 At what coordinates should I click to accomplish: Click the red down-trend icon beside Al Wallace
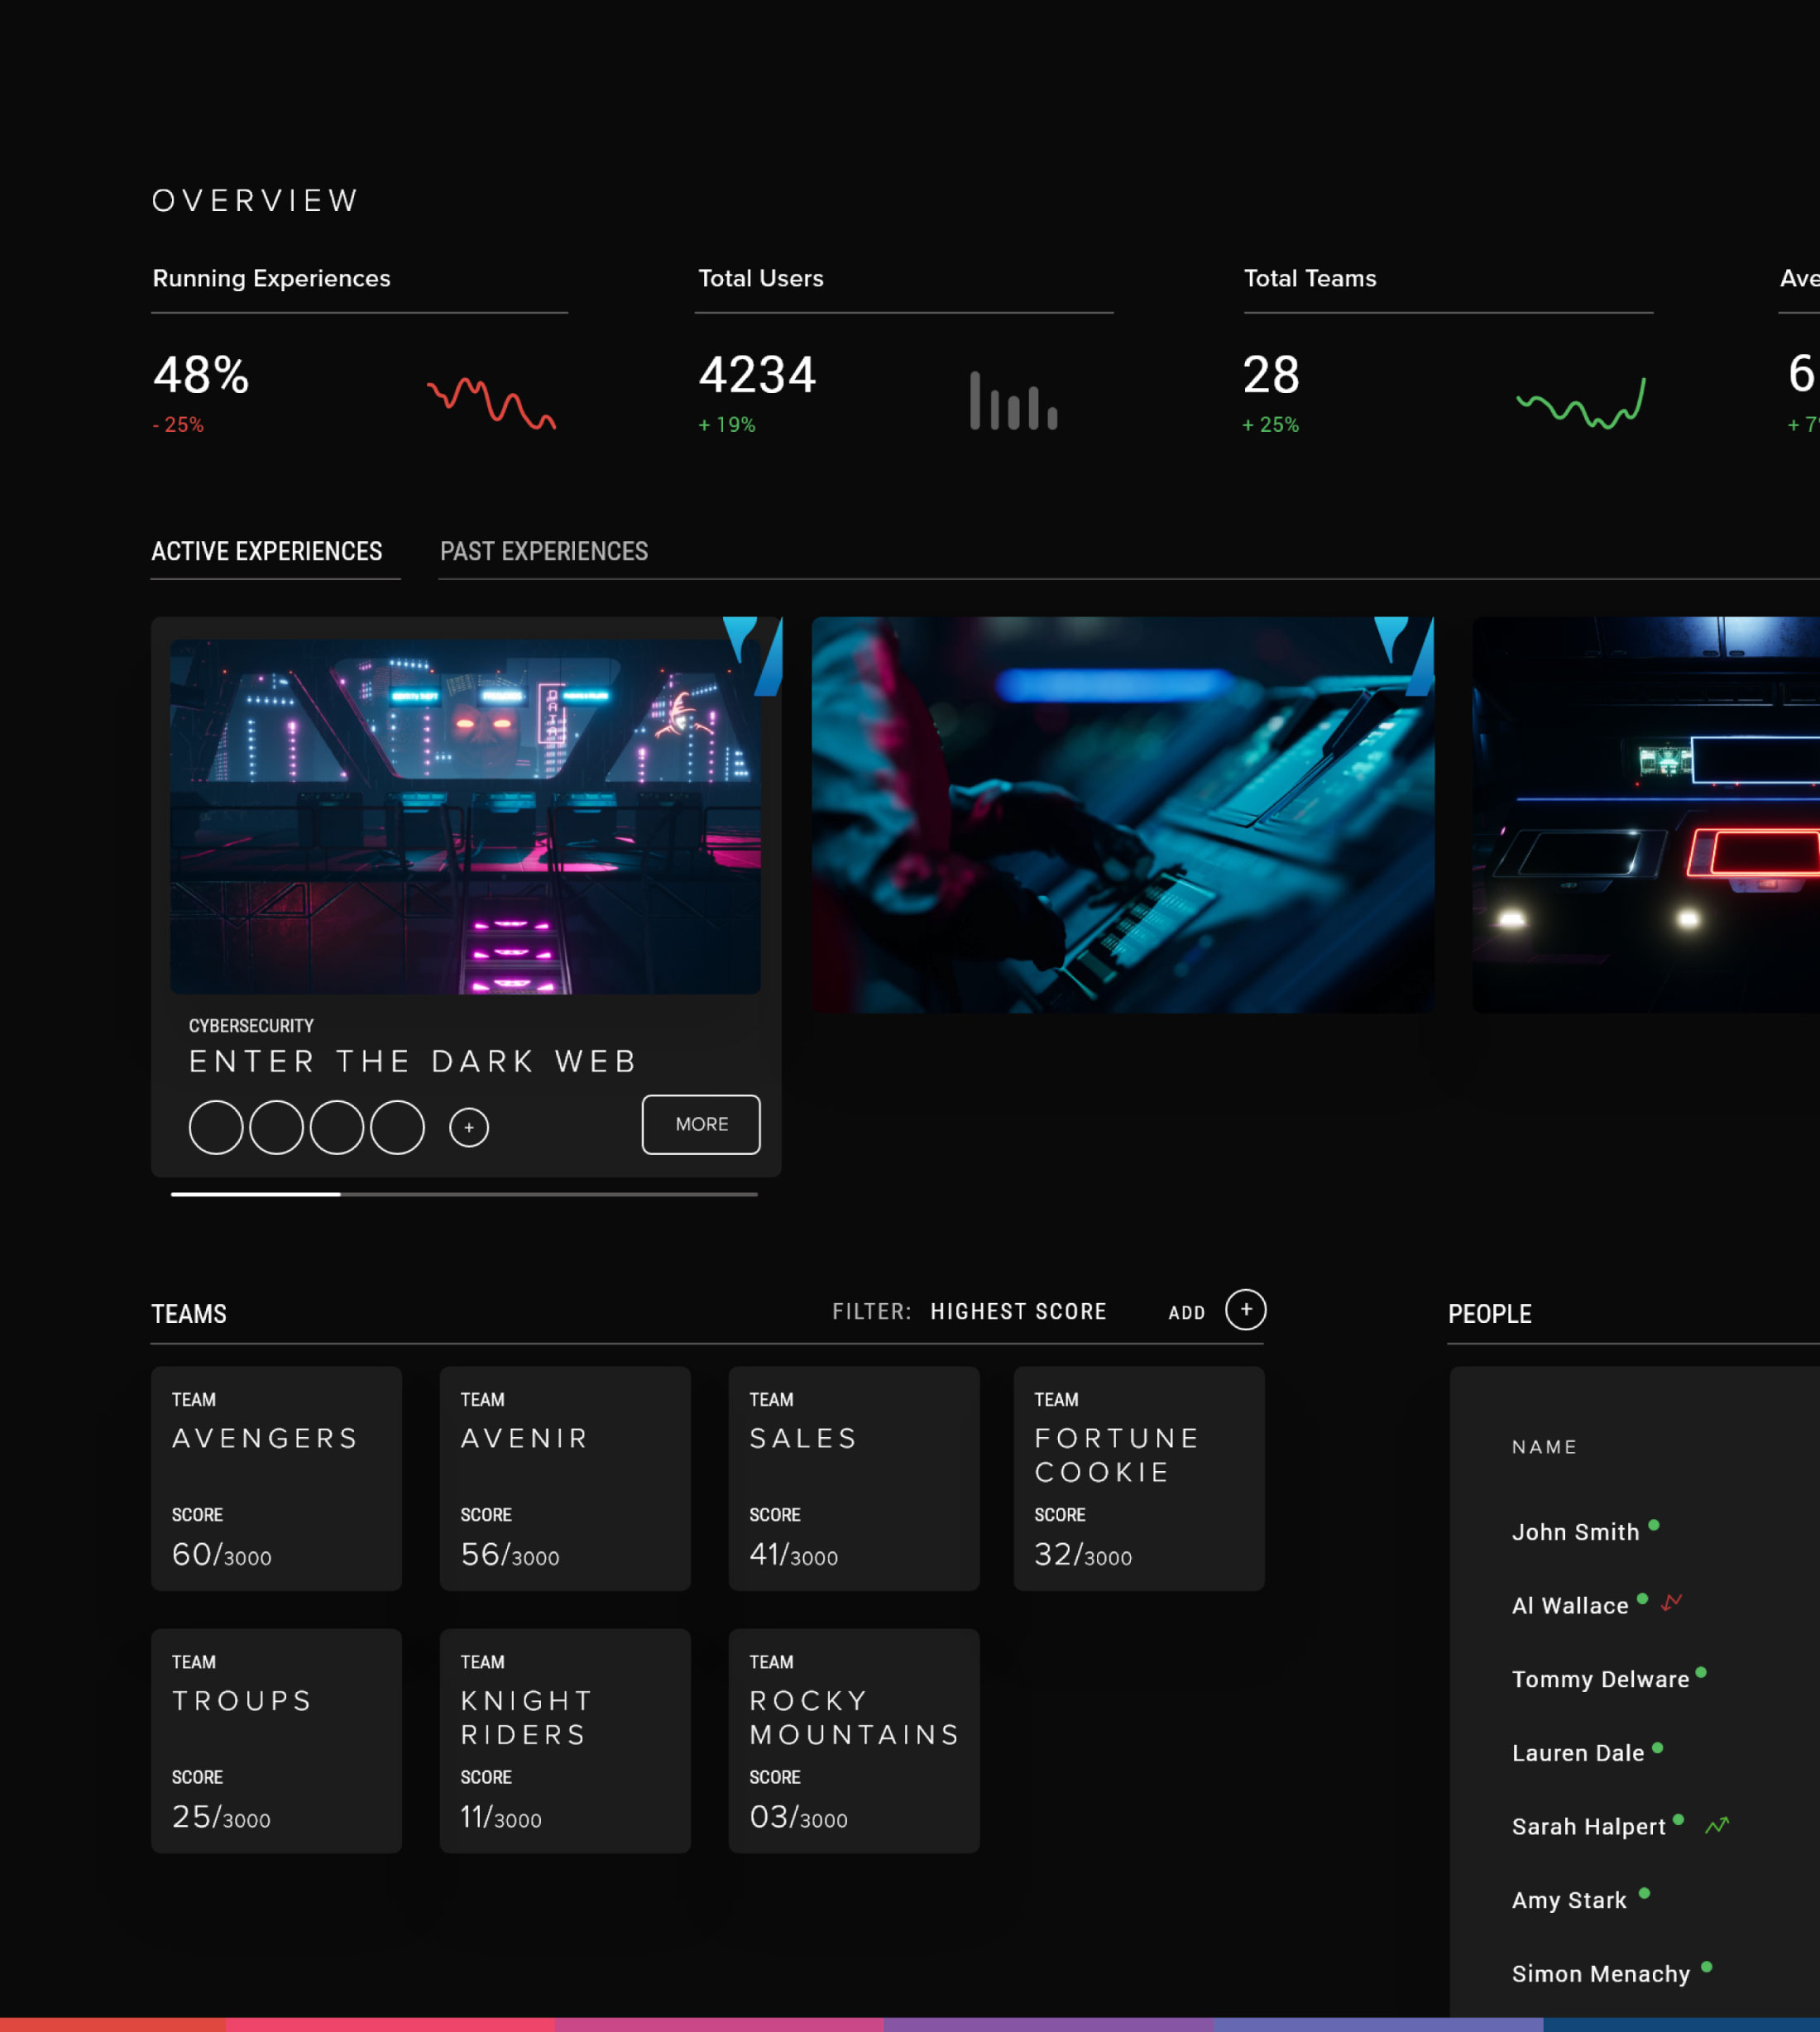click(x=1671, y=1603)
